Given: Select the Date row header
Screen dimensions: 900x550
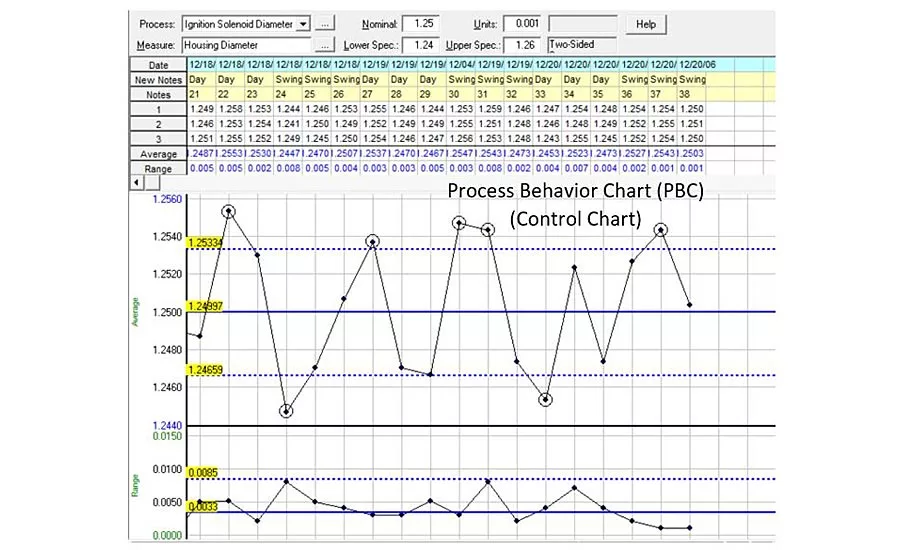Looking at the screenshot, I should (x=158, y=65).
